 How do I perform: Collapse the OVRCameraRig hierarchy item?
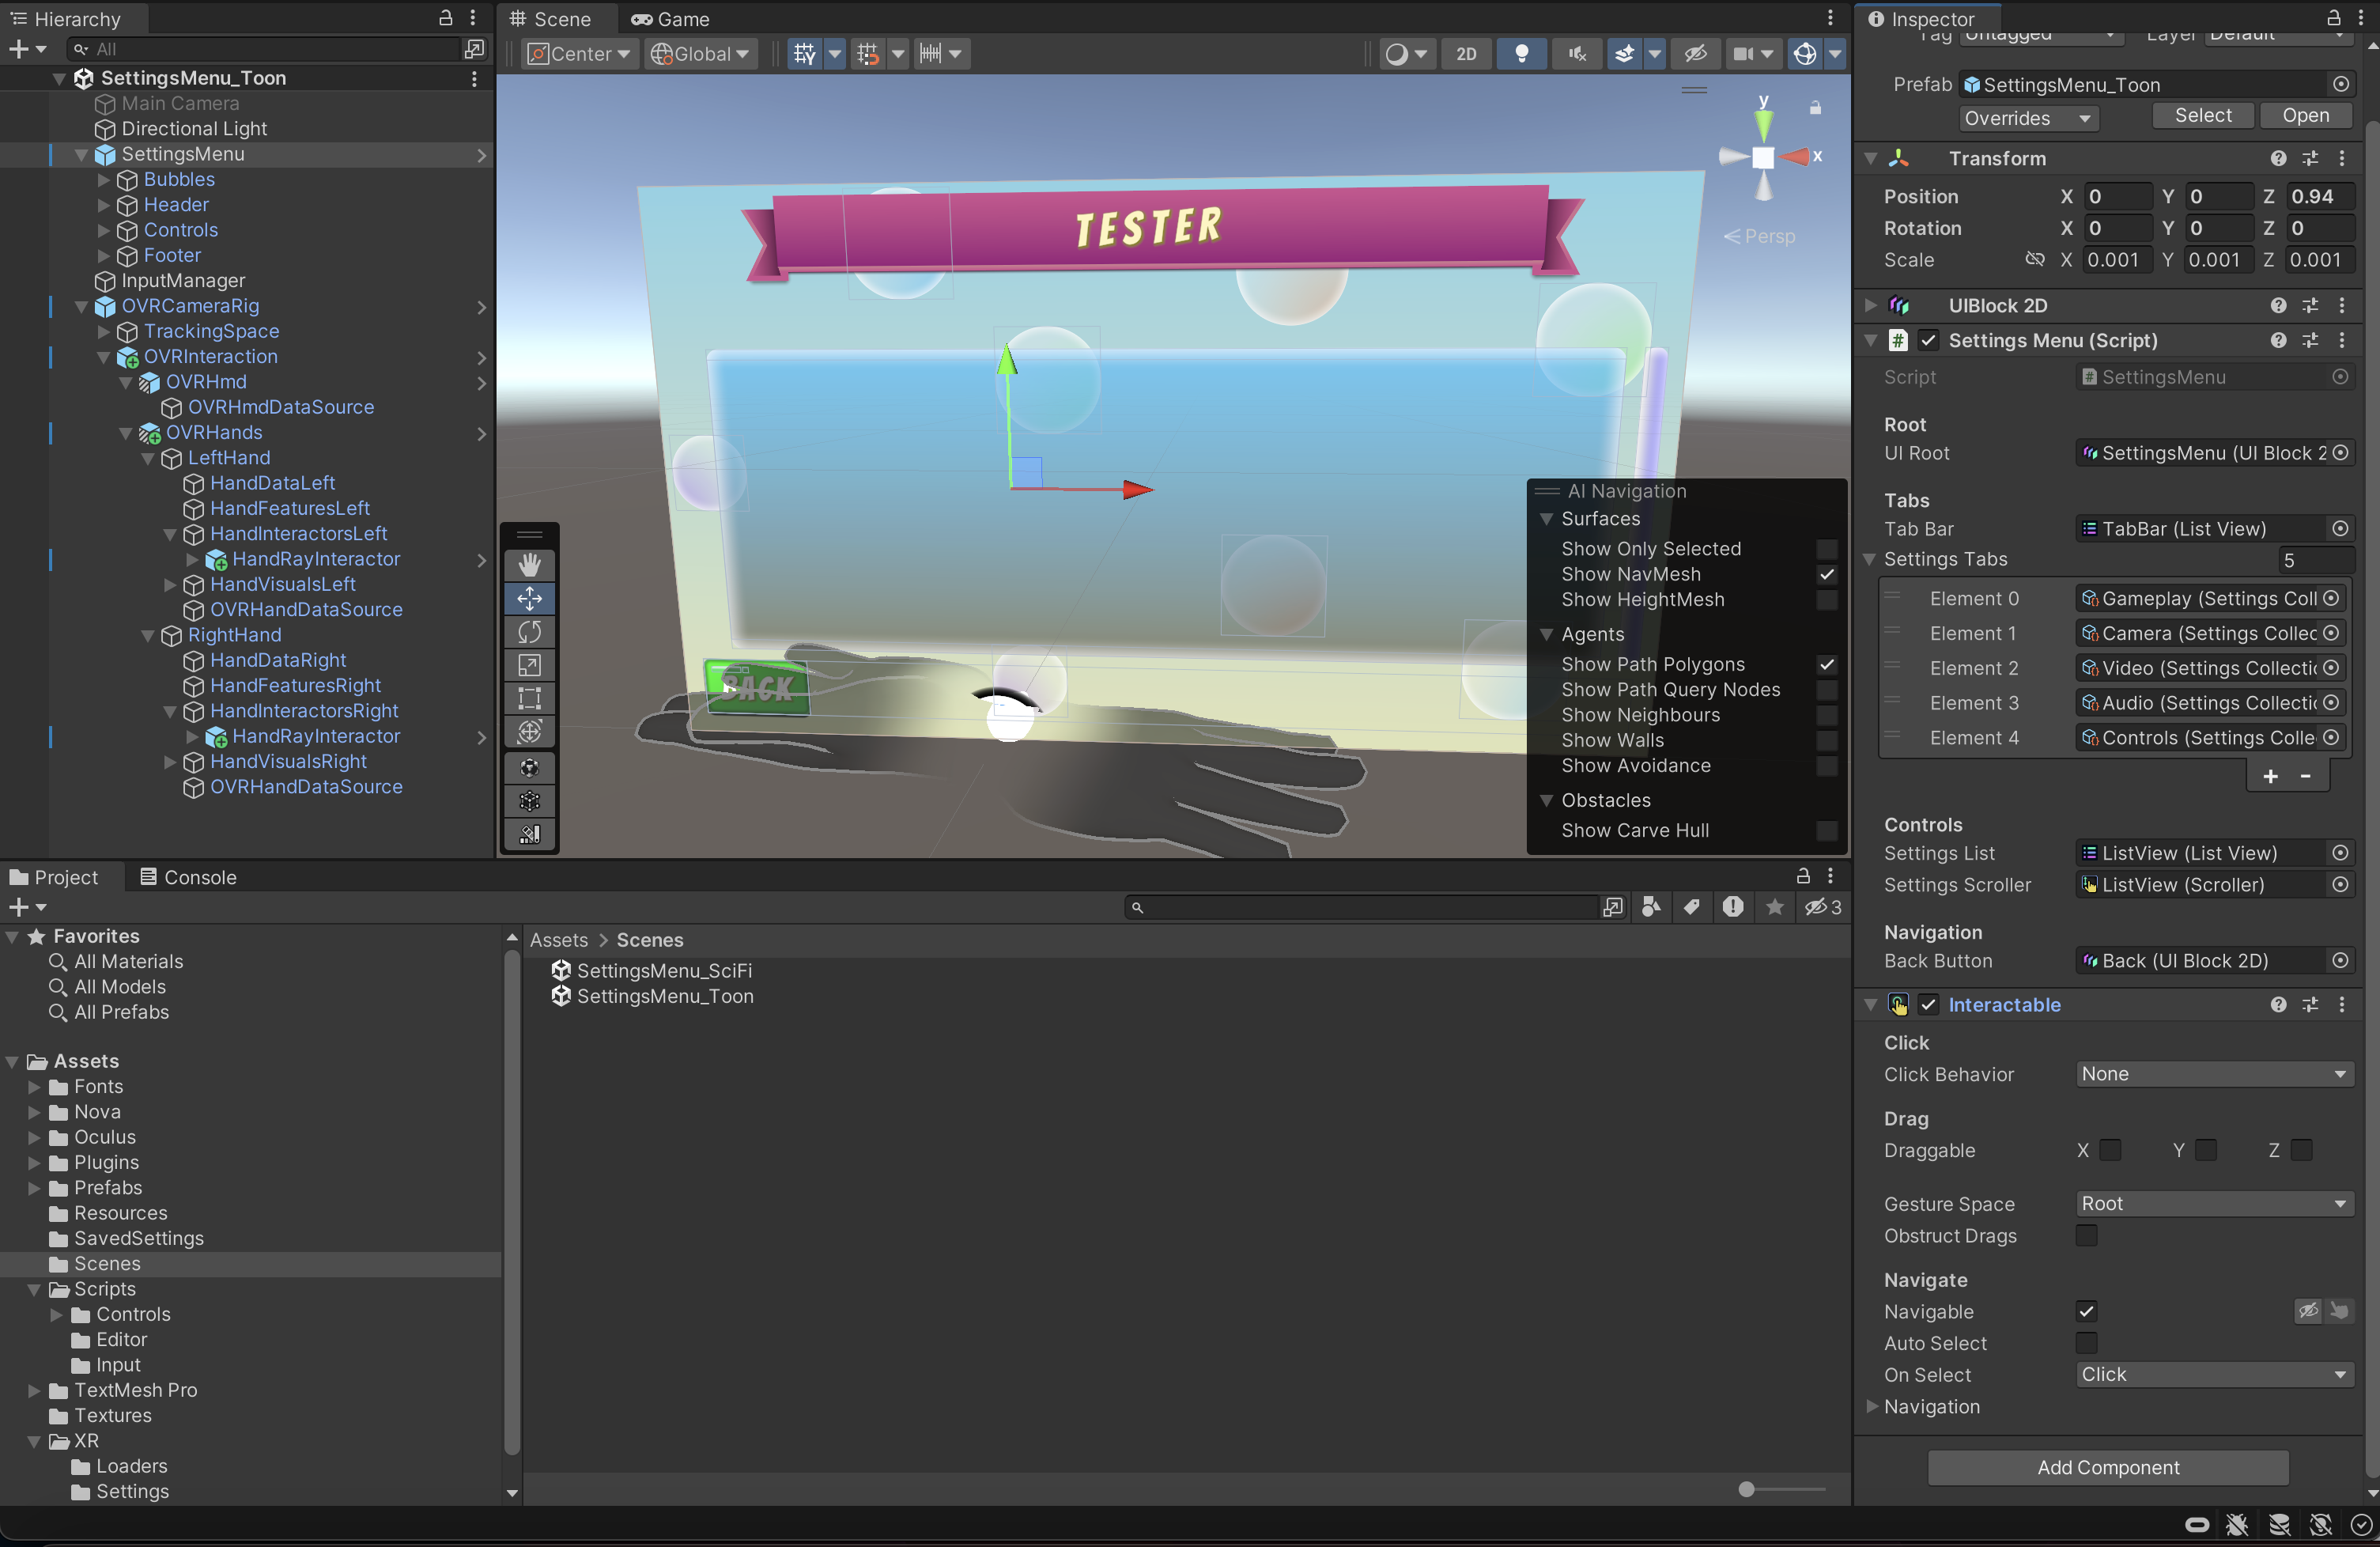tap(81, 306)
